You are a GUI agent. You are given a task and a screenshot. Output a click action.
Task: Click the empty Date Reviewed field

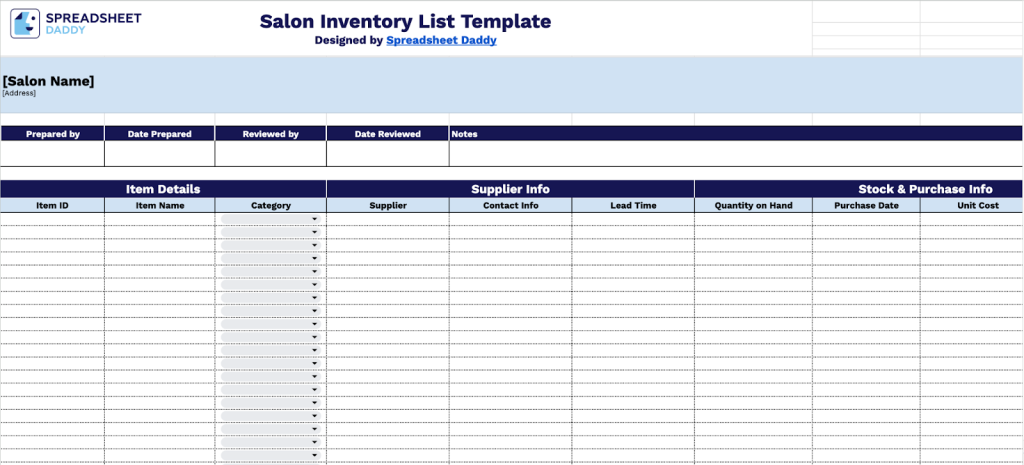[387, 153]
